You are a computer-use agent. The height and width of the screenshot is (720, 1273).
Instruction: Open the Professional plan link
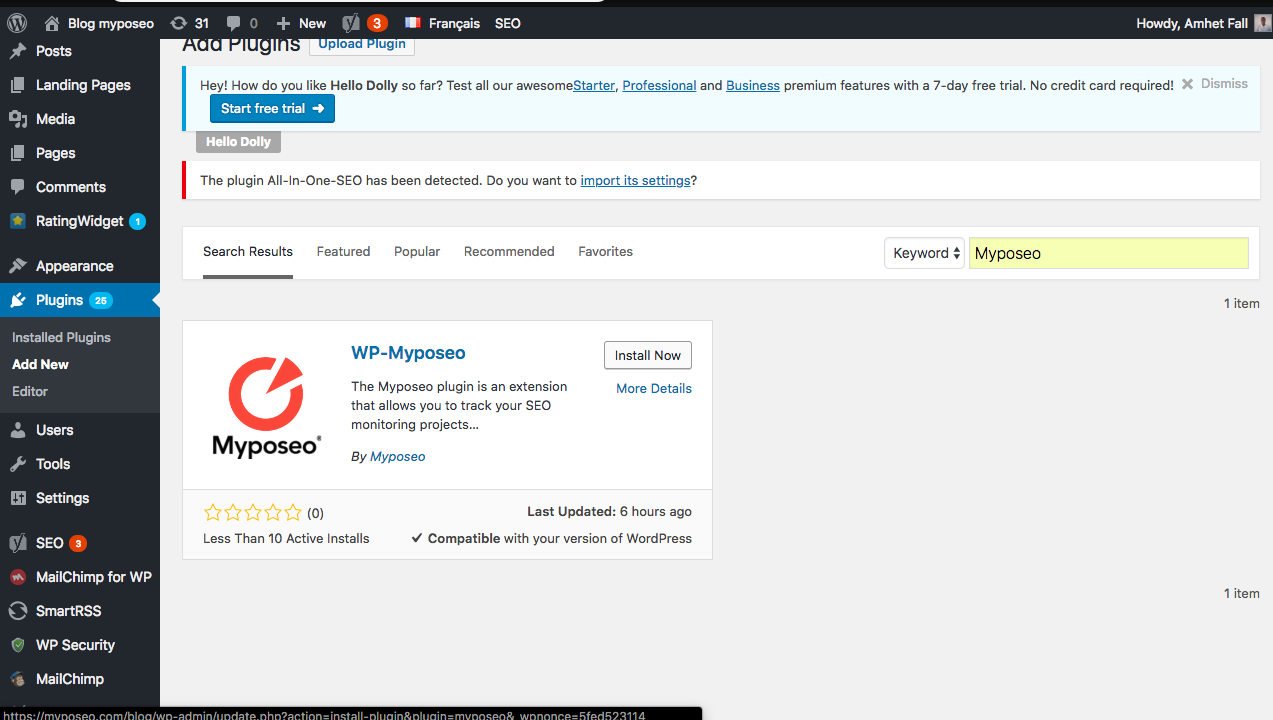point(659,86)
